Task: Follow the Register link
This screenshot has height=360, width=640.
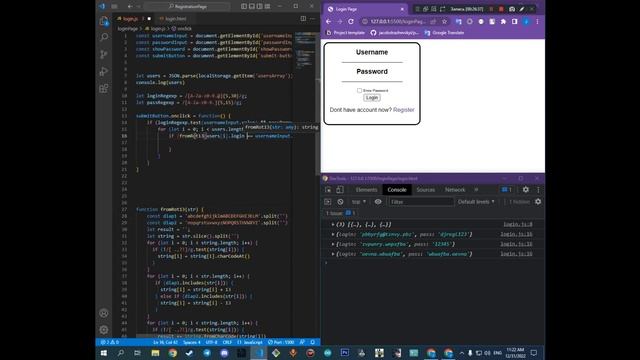Action: coord(403,110)
